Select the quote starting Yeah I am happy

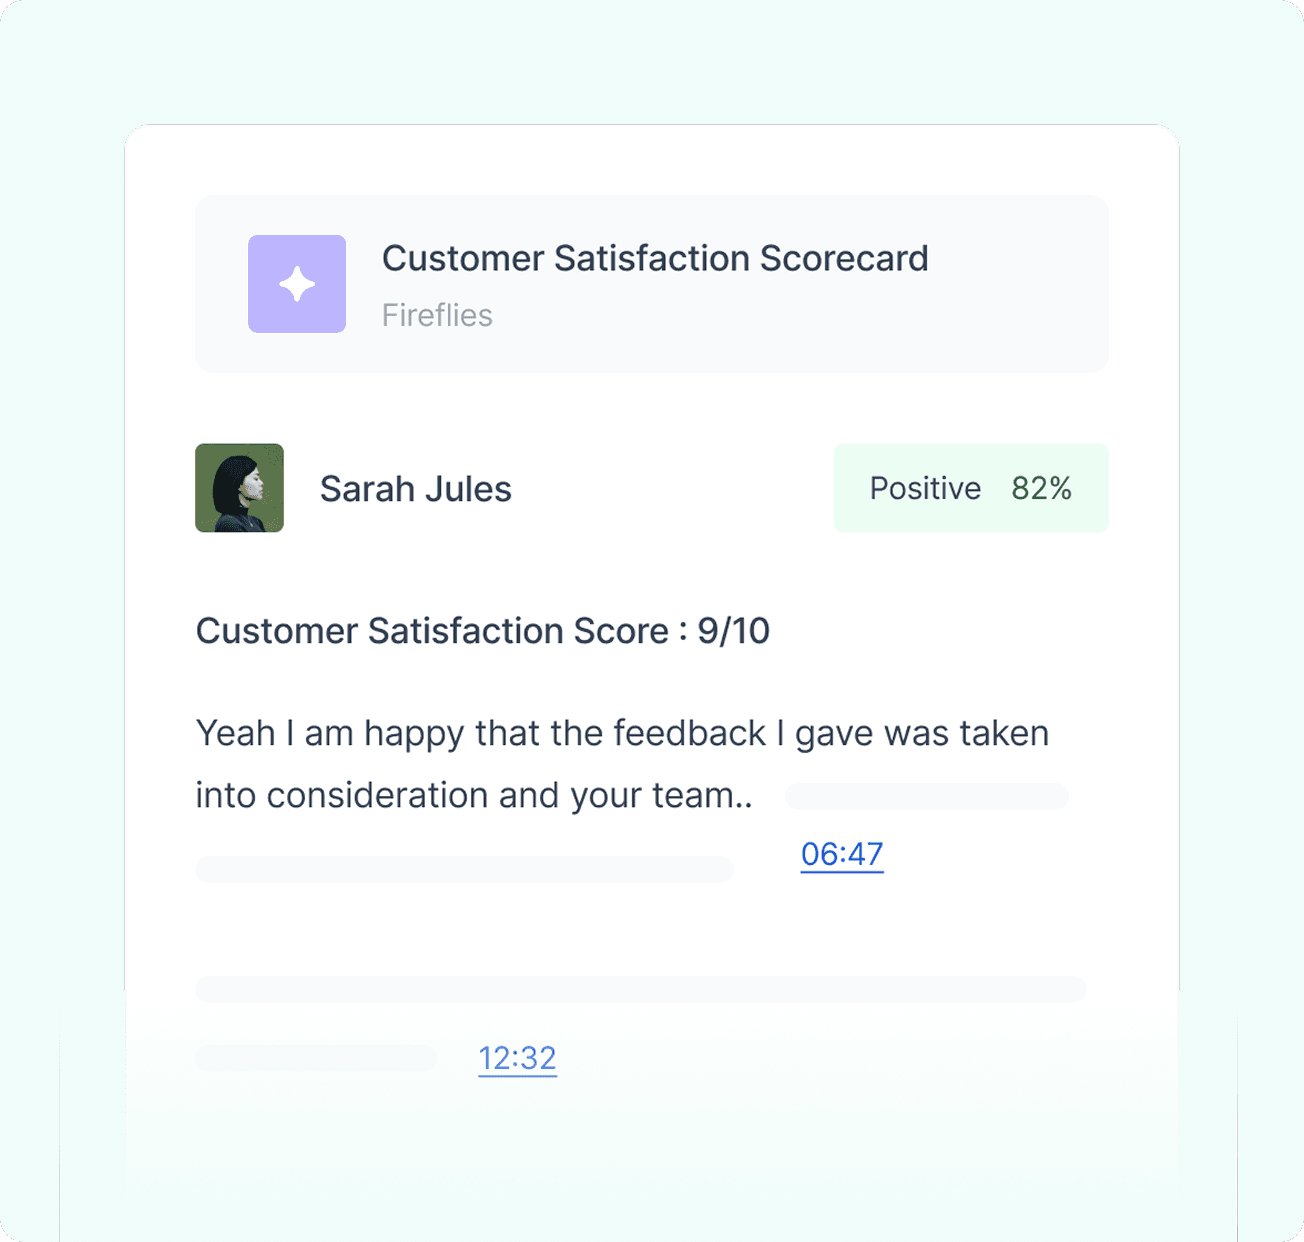click(622, 764)
